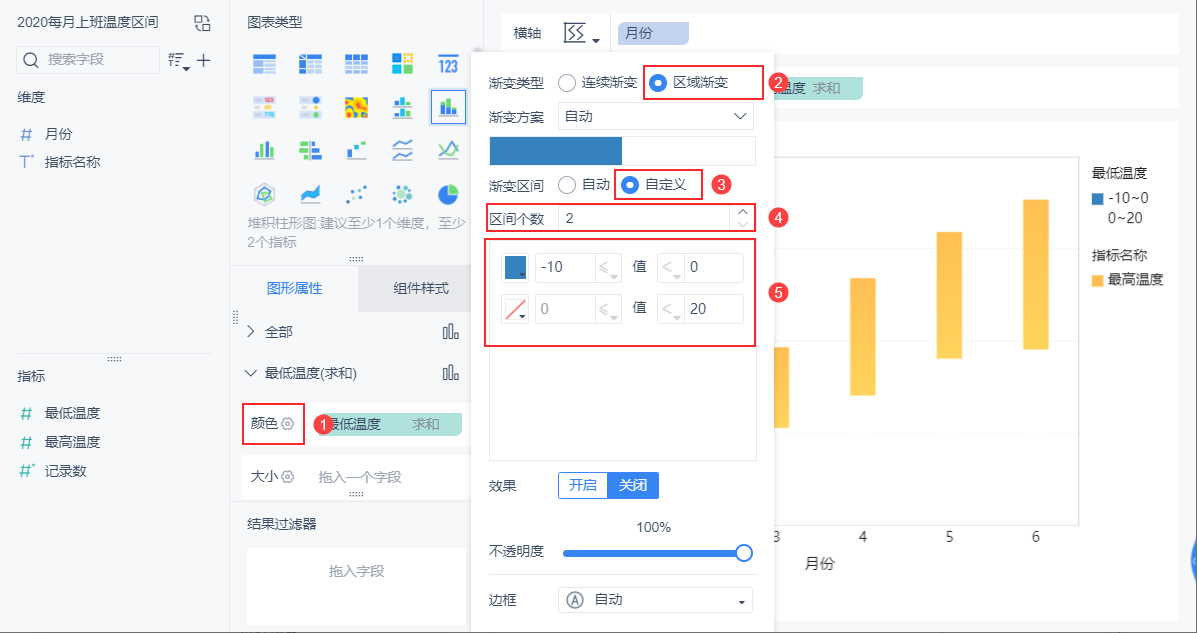Collapse the 最低温度(求和) properties section
The width and height of the screenshot is (1197, 633).
pos(250,373)
